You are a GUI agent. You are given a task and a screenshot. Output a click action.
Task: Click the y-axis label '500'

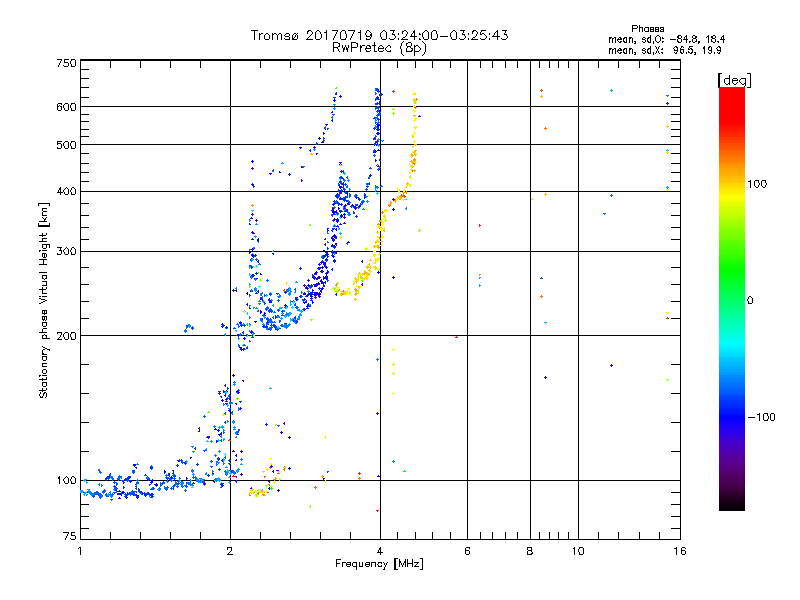66,145
